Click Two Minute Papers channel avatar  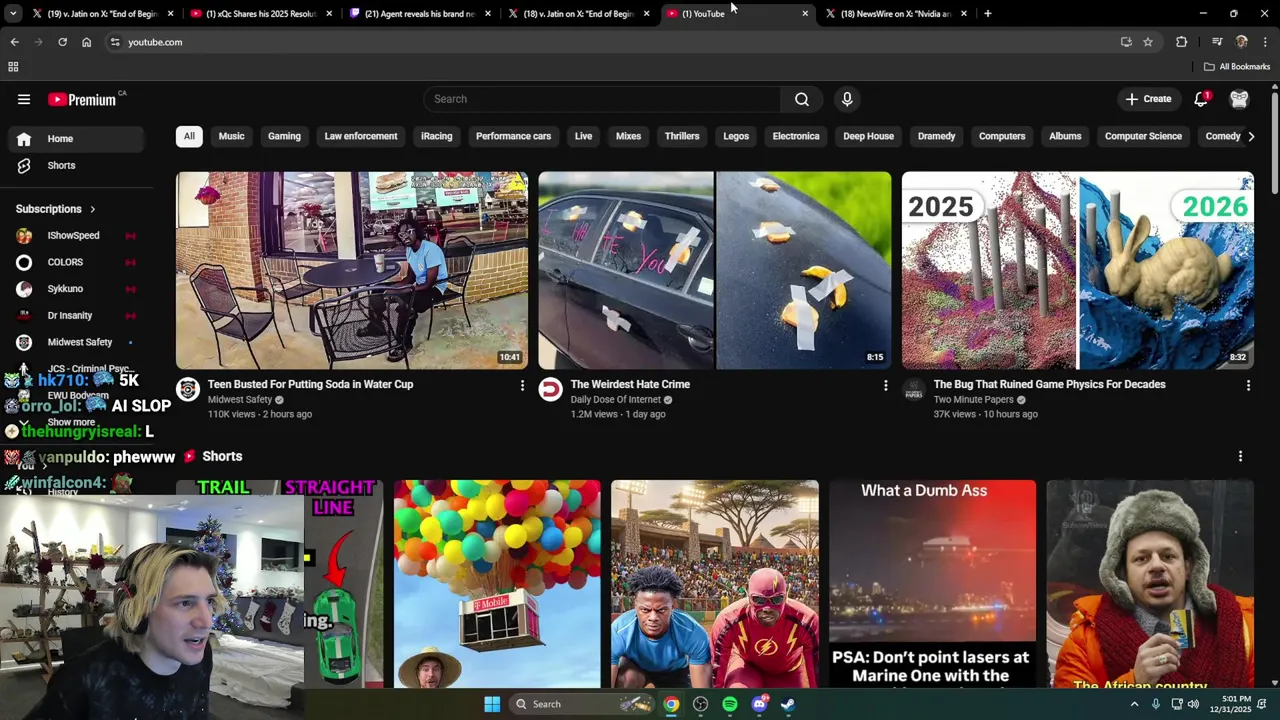click(914, 389)
